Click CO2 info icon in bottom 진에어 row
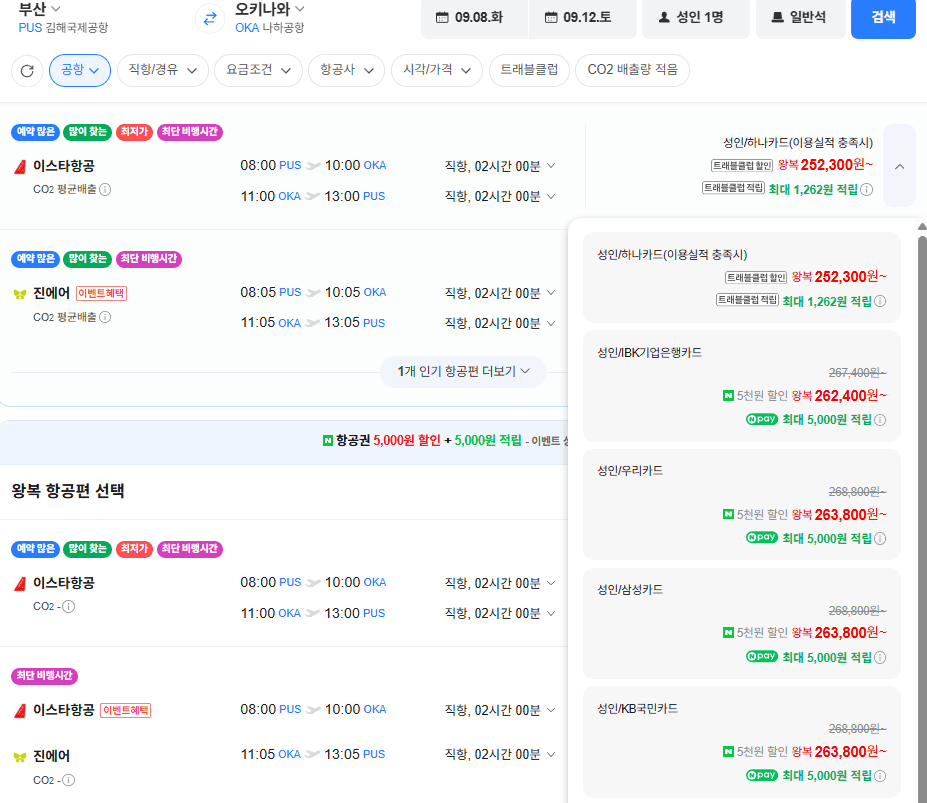The width and height of the screenshot is (927, 803). pos(69,780)
